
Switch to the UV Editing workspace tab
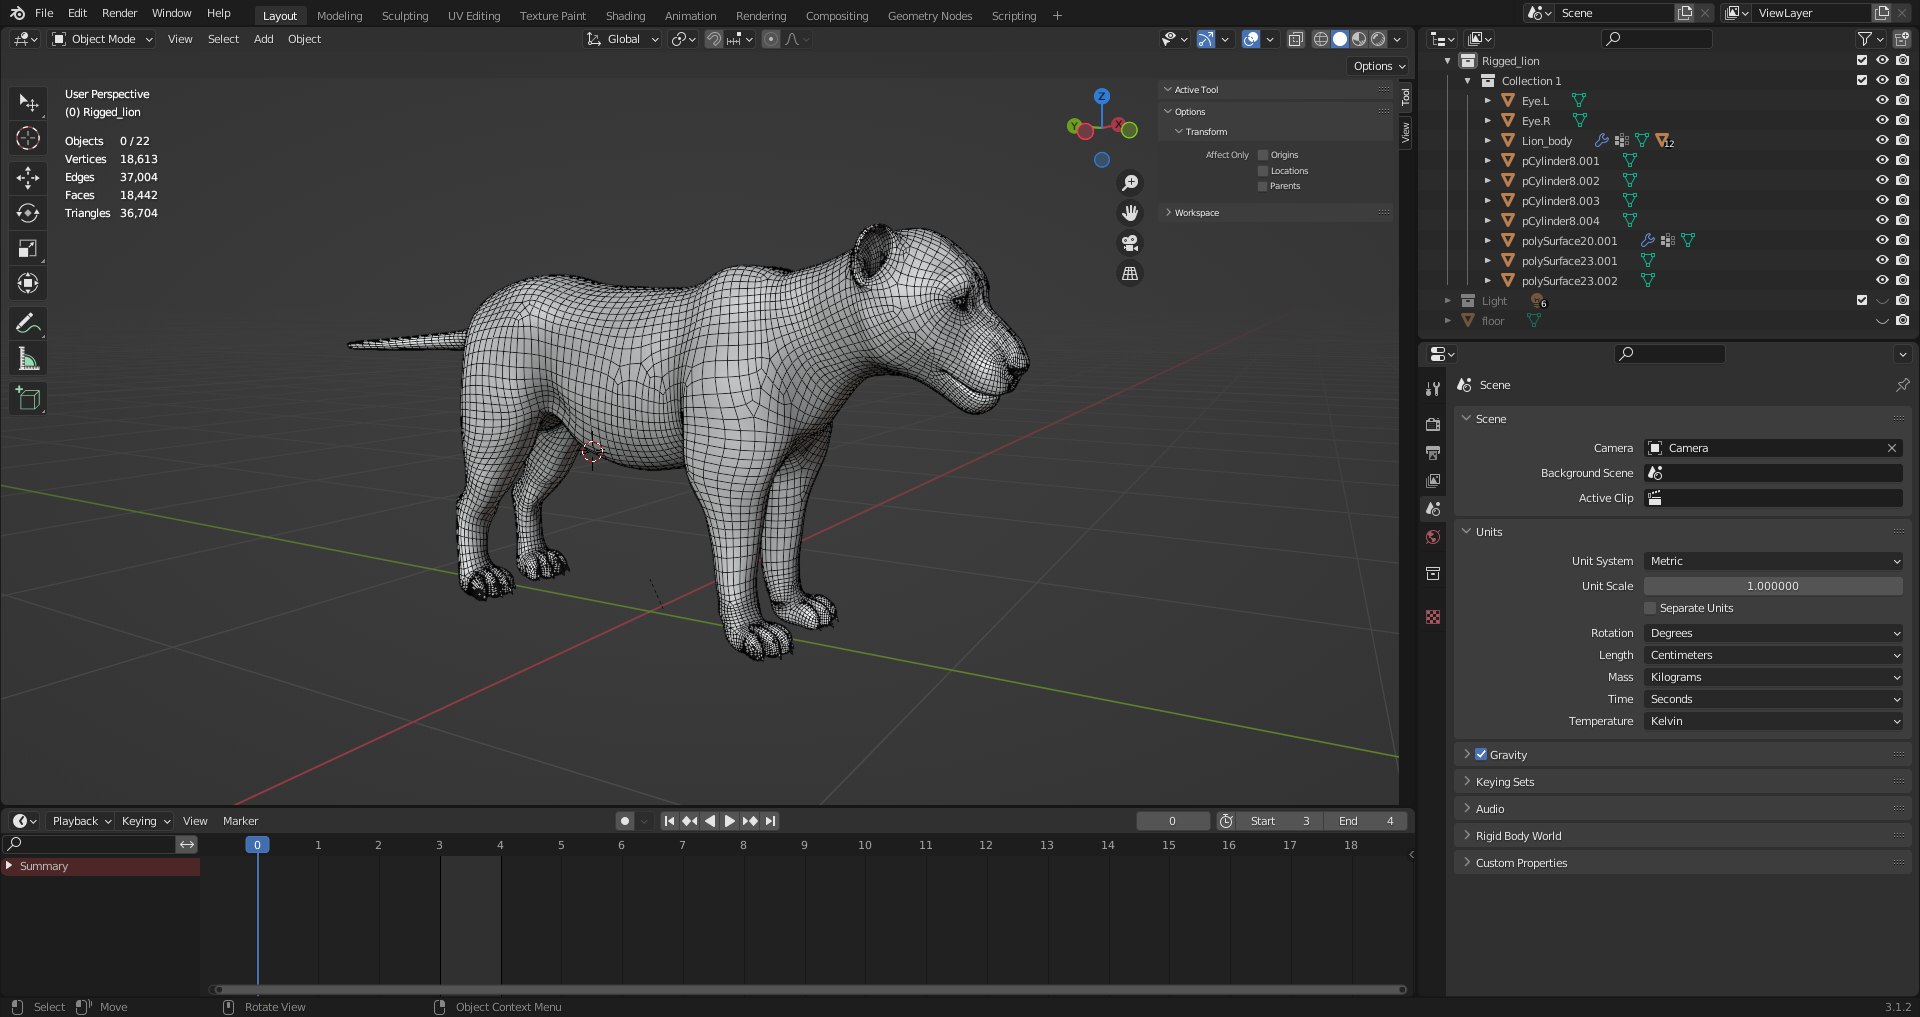(474, 15)
